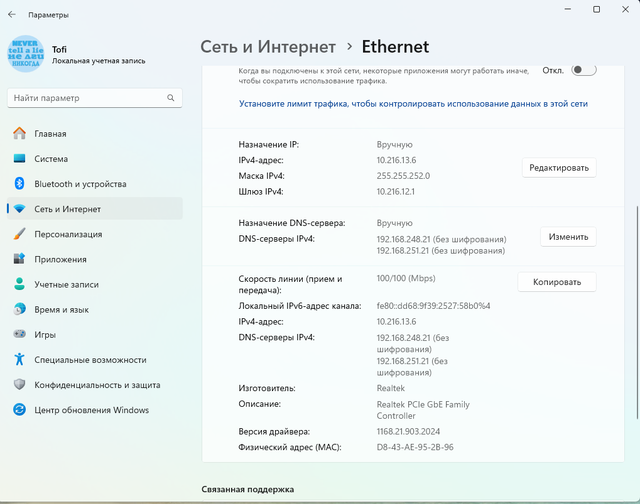Viewport: 640px width, 504px height.
Task: Click the Персонализация brush icon
Action: click(x=19, y=234)
